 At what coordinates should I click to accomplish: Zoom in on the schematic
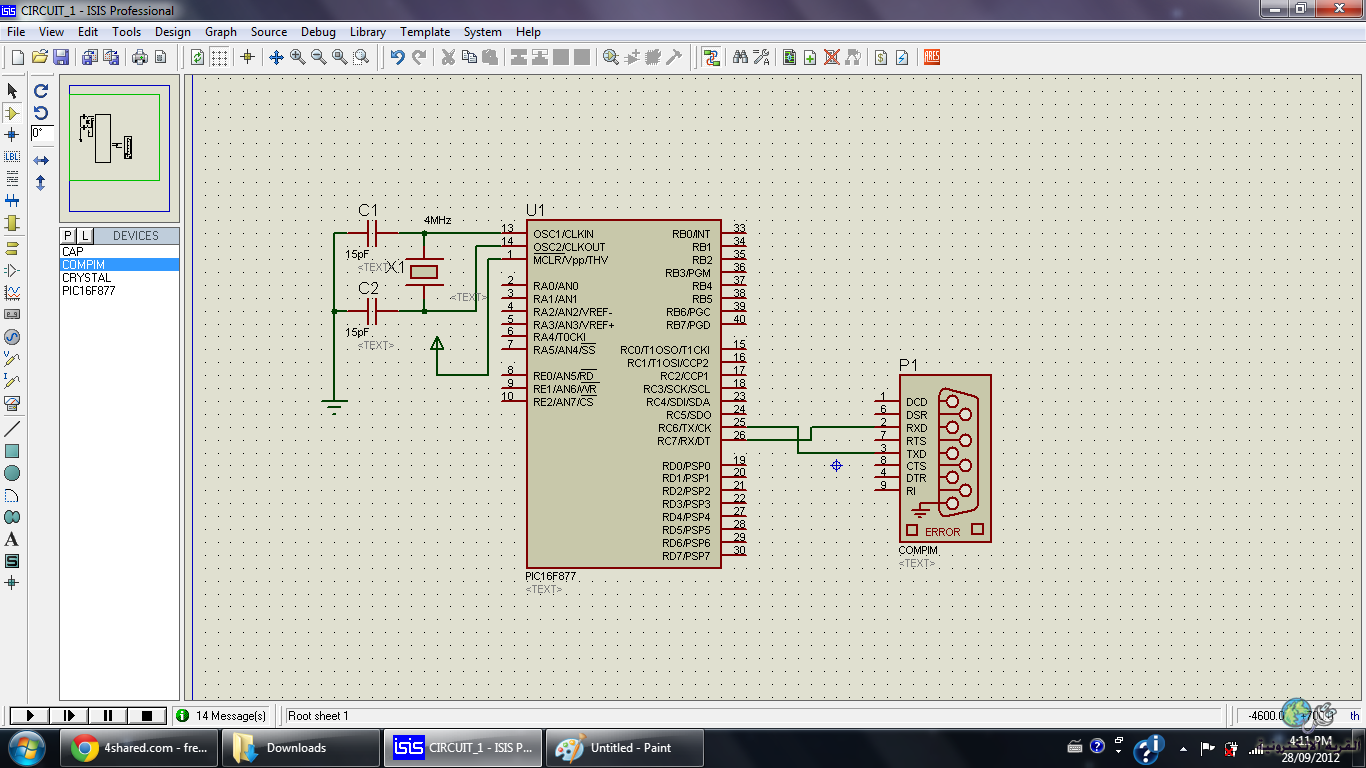pyautogui.click(x=298, y=57)
